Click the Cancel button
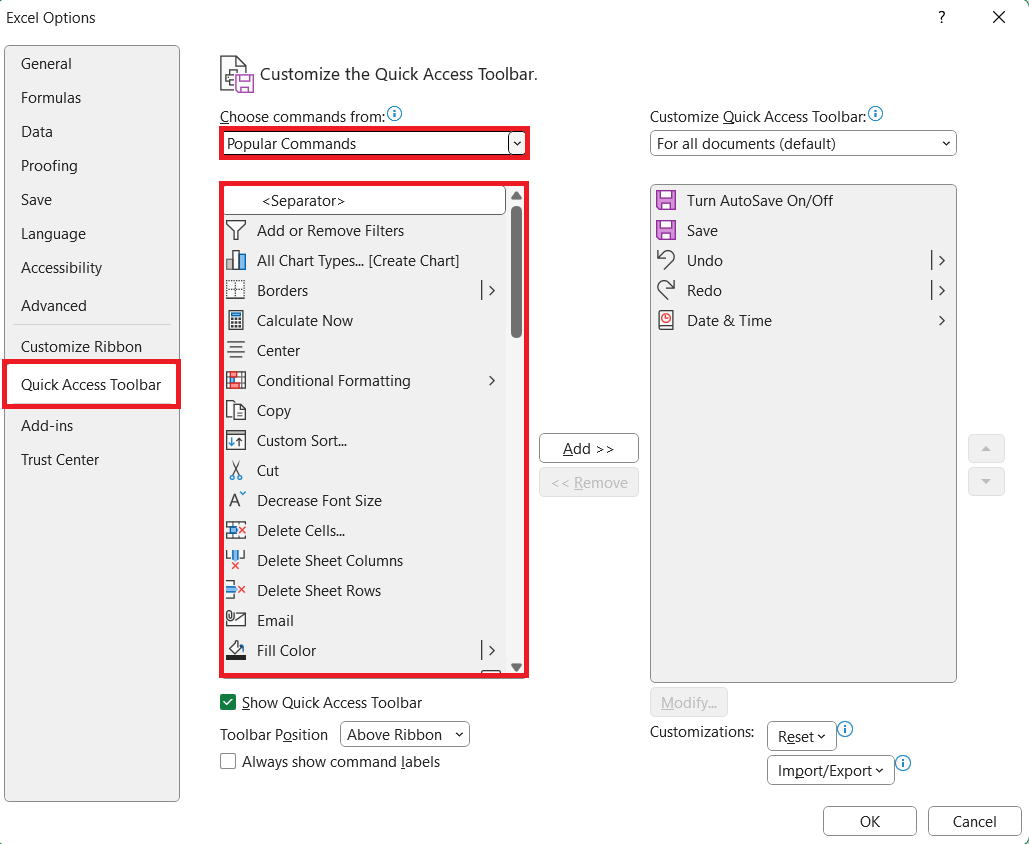 pyautogui.click(x=975, y=821)
